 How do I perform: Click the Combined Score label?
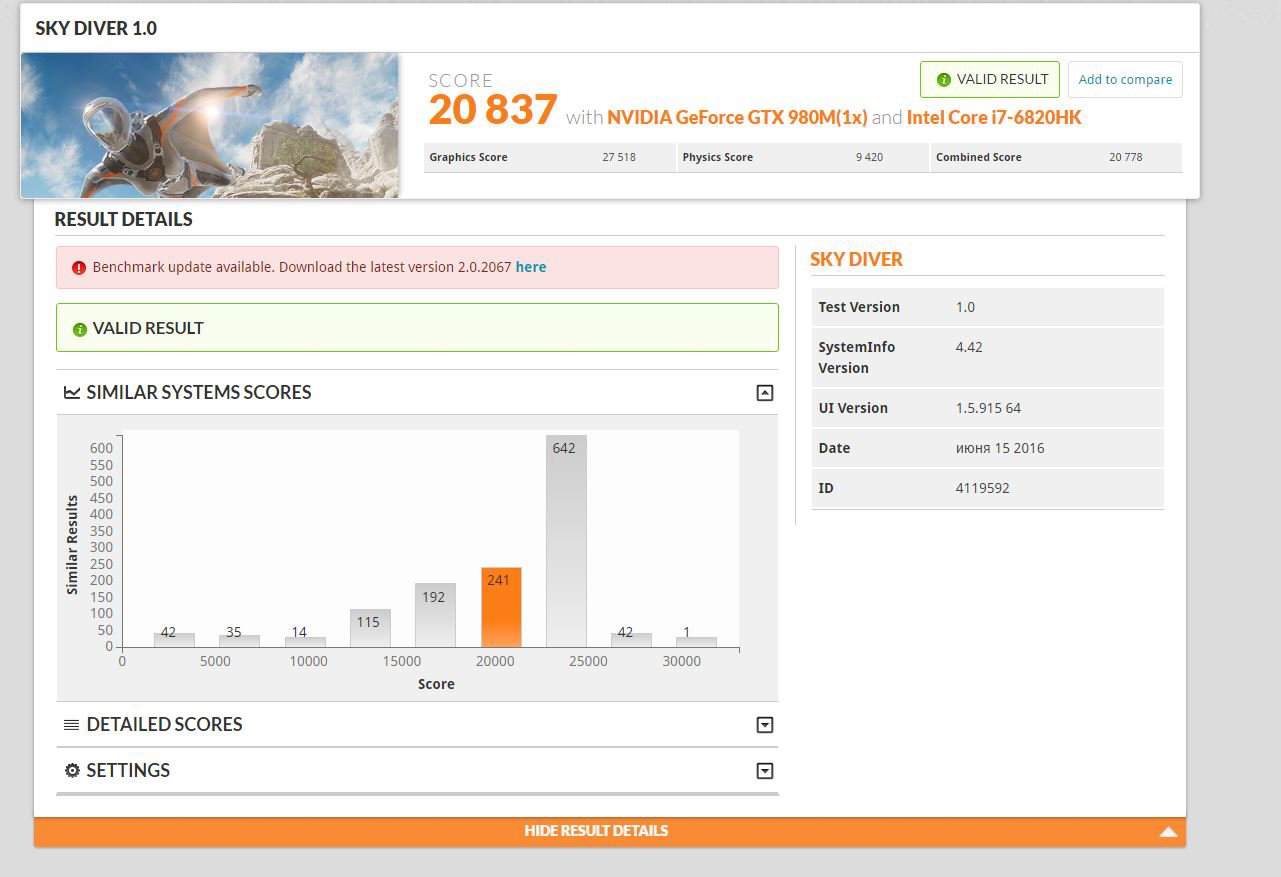(x=979, y=157)
